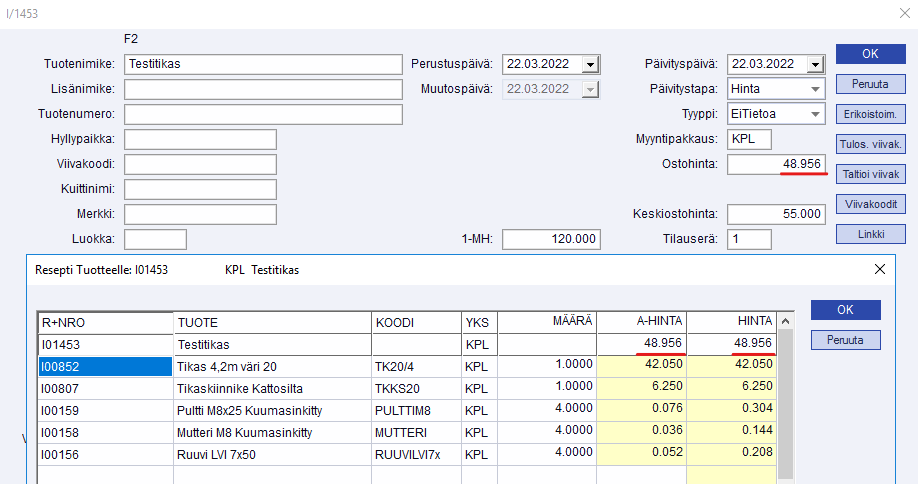
Task: Focus the Ostohinta price field
Action: [776, 164]
